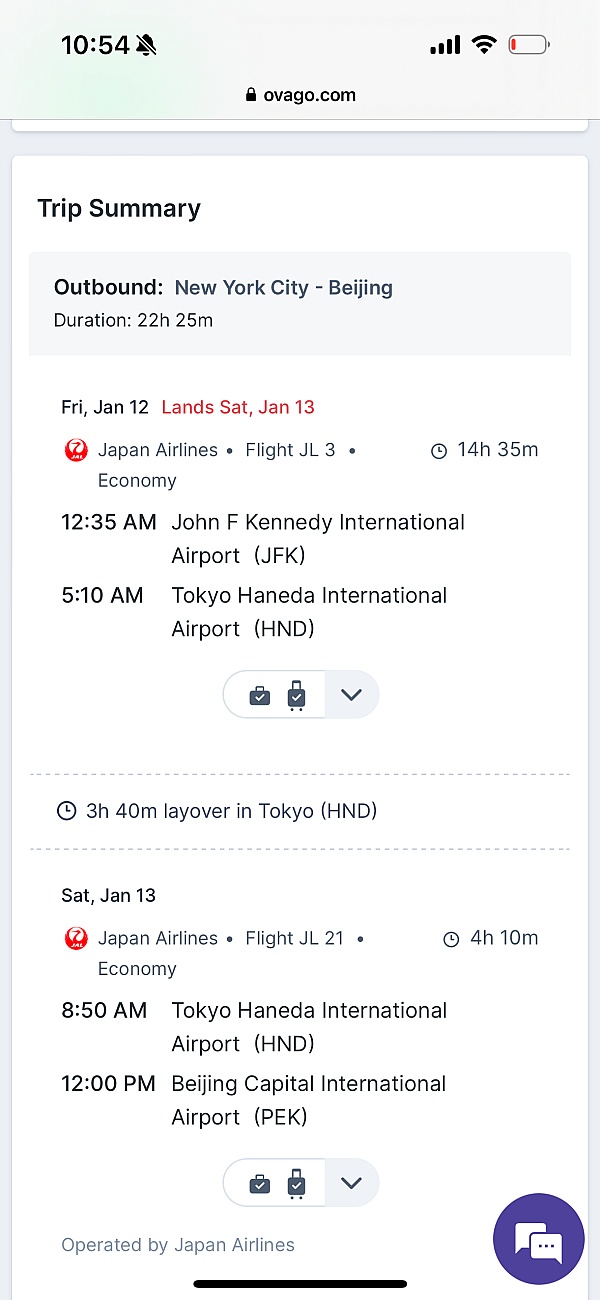Click the clock icon beside 14h 35m
Image resolution: width=600 pixels, height=1300 pixels.
(438, 451)
